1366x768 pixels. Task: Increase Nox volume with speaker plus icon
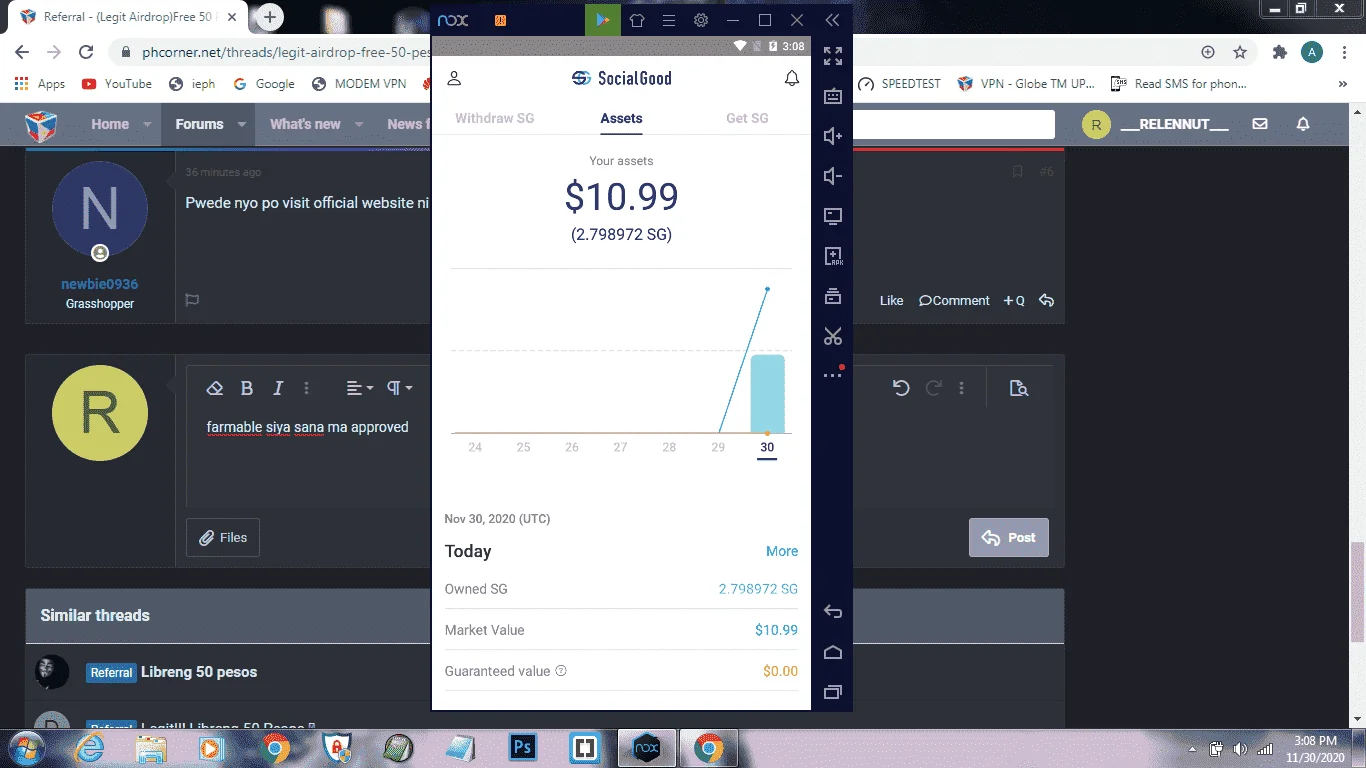pos(833,136)
